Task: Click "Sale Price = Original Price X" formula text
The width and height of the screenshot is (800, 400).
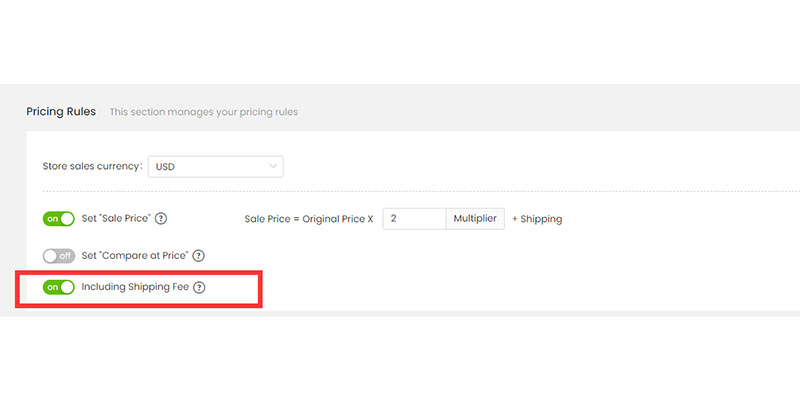Action: (308, 219)
